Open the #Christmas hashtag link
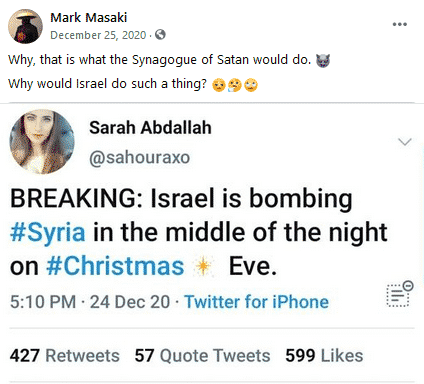The width and height of the screenshot is (424, 384). pyautogui.click(x=115, y=266)
